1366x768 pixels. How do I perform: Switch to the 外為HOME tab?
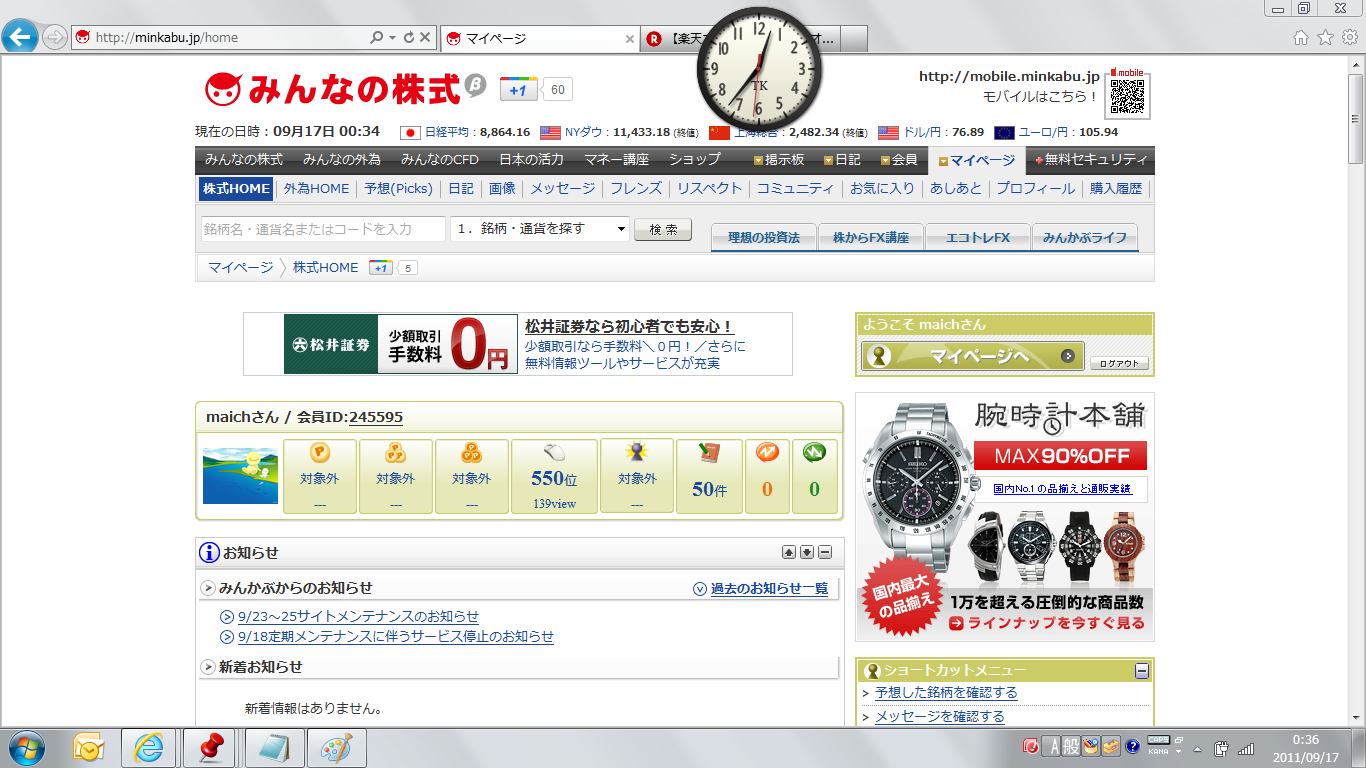[316, 188]
